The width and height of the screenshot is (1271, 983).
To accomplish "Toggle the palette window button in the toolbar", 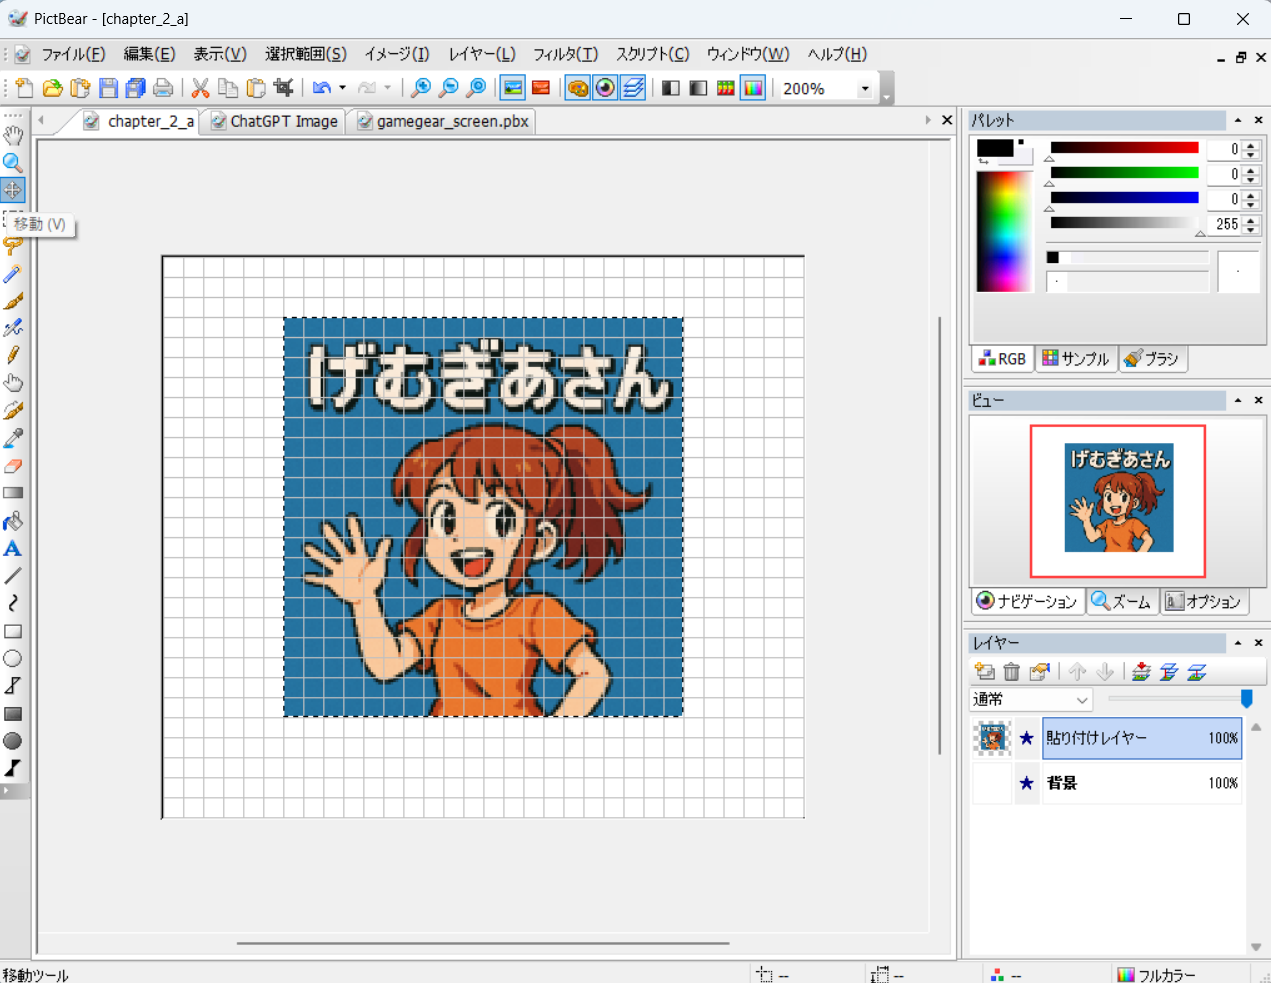I will pos(577,88).
